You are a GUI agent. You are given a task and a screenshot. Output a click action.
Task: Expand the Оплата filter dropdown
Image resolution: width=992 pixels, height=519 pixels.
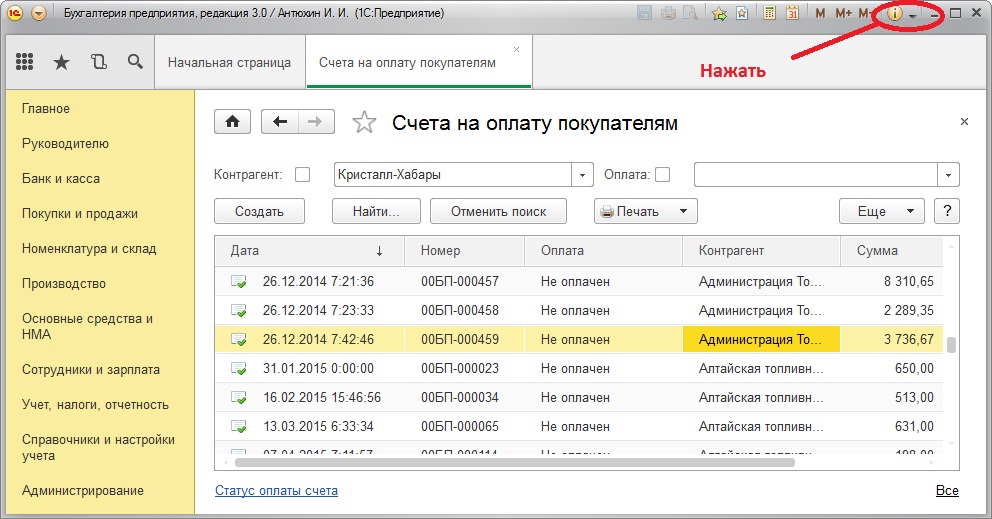click(x=948, y=175)
